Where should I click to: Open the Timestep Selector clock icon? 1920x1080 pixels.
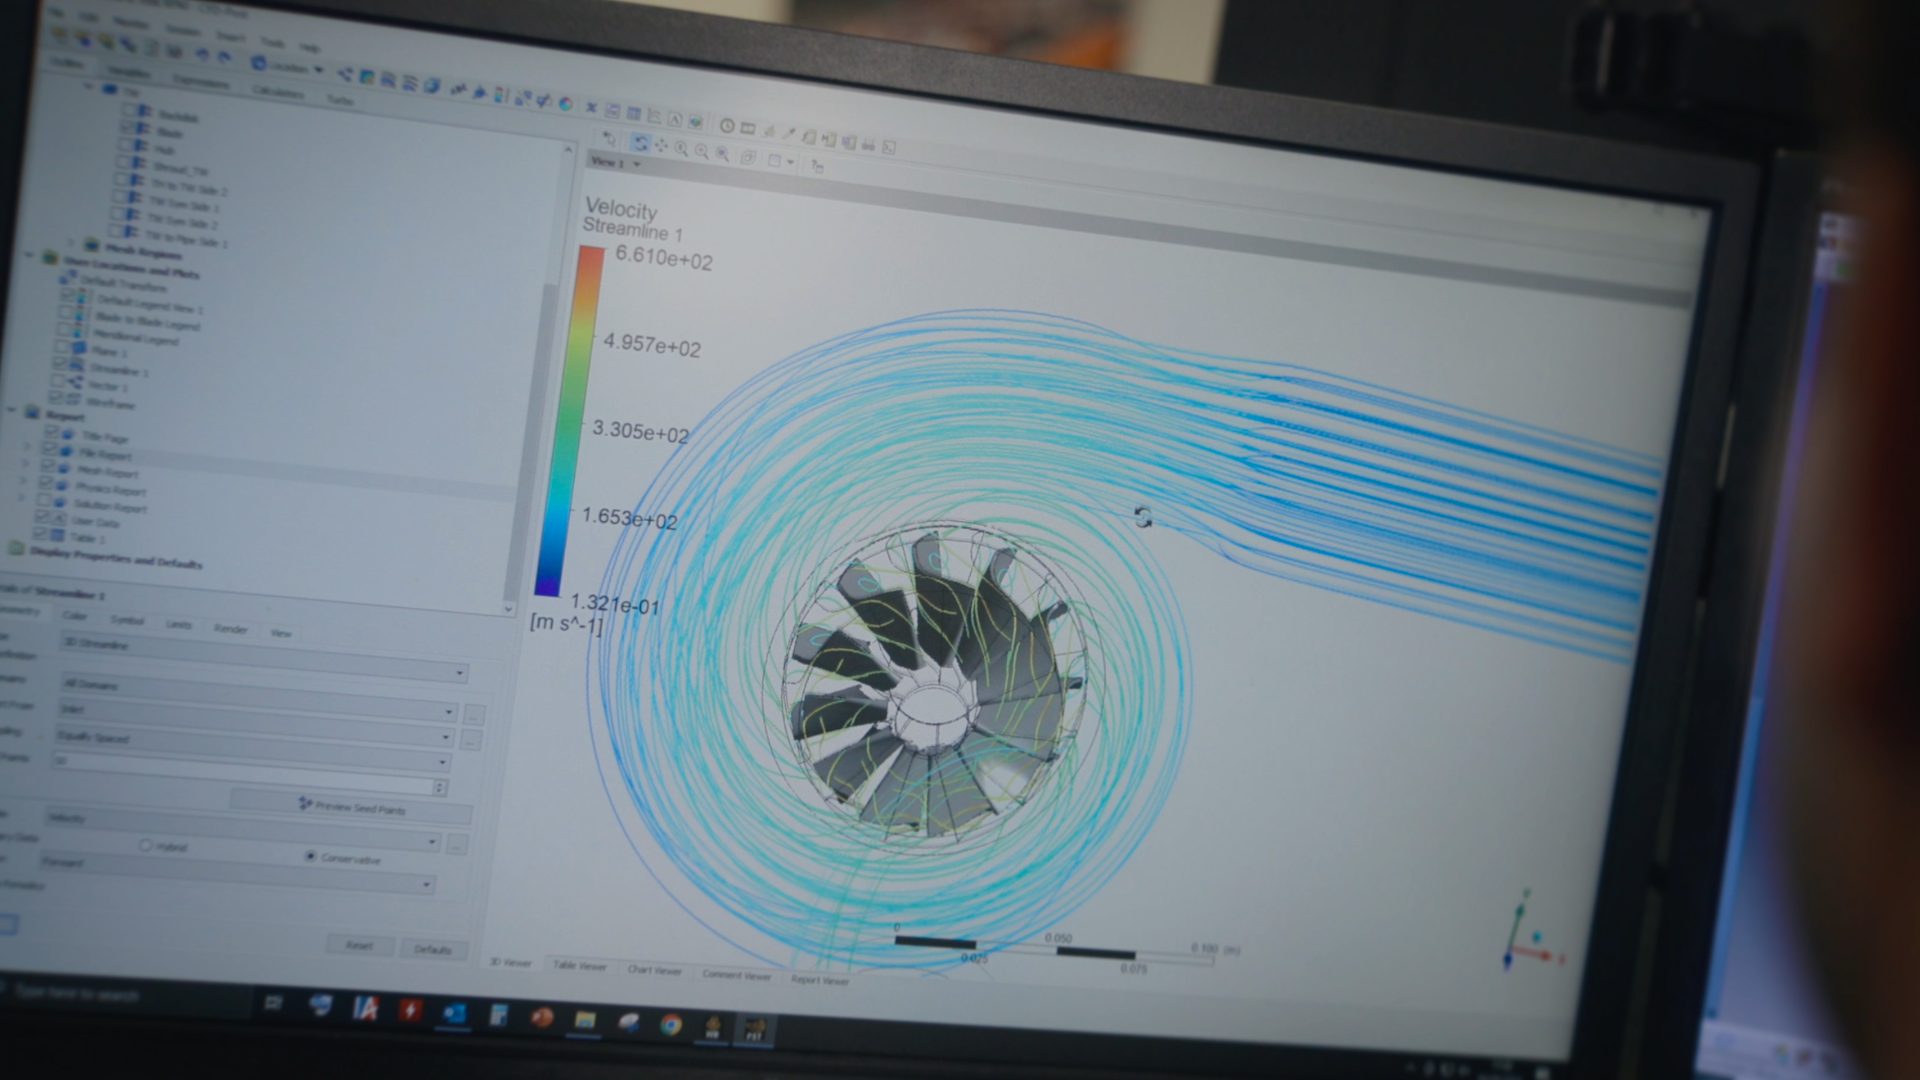pyautogui.click(x=726, y=126)
